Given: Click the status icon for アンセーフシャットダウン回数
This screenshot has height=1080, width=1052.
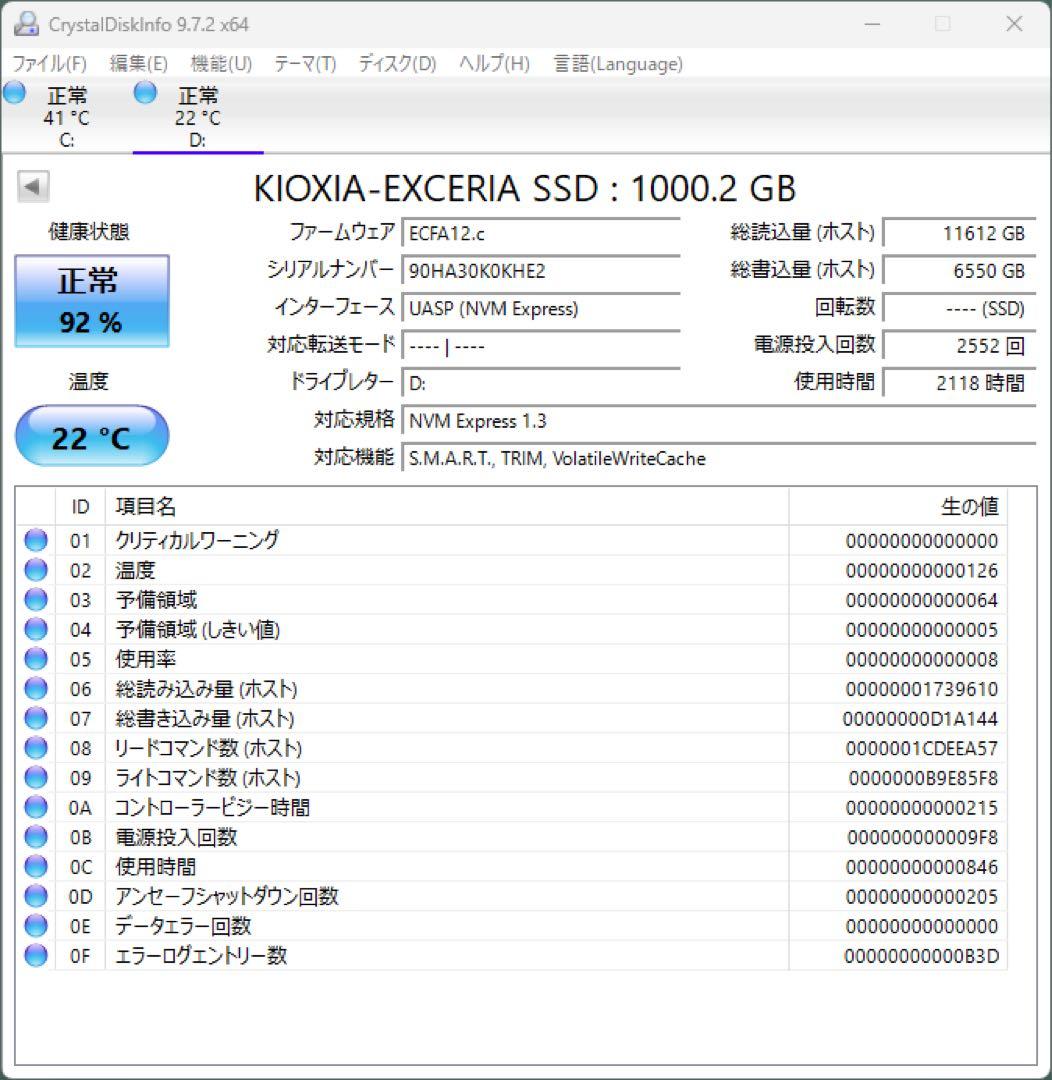Looking at the screenshot, I should pyautogui.click(x=35, y=896).
